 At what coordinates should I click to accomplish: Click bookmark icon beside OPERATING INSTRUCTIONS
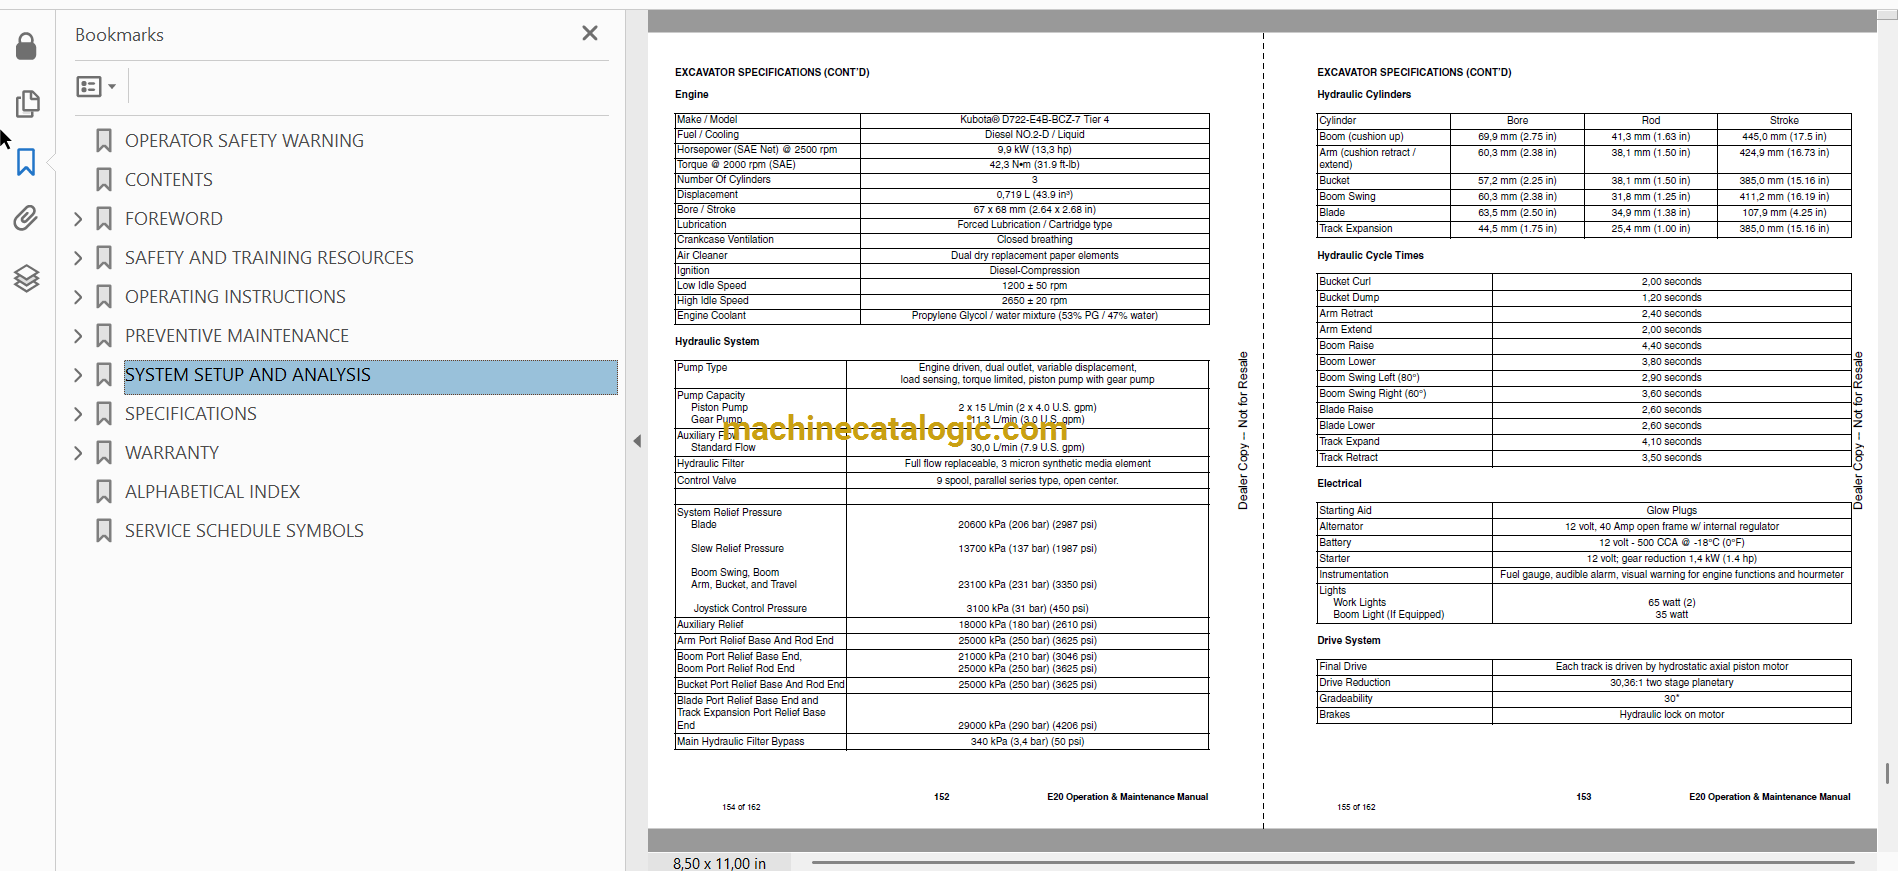tap(104, 297)
